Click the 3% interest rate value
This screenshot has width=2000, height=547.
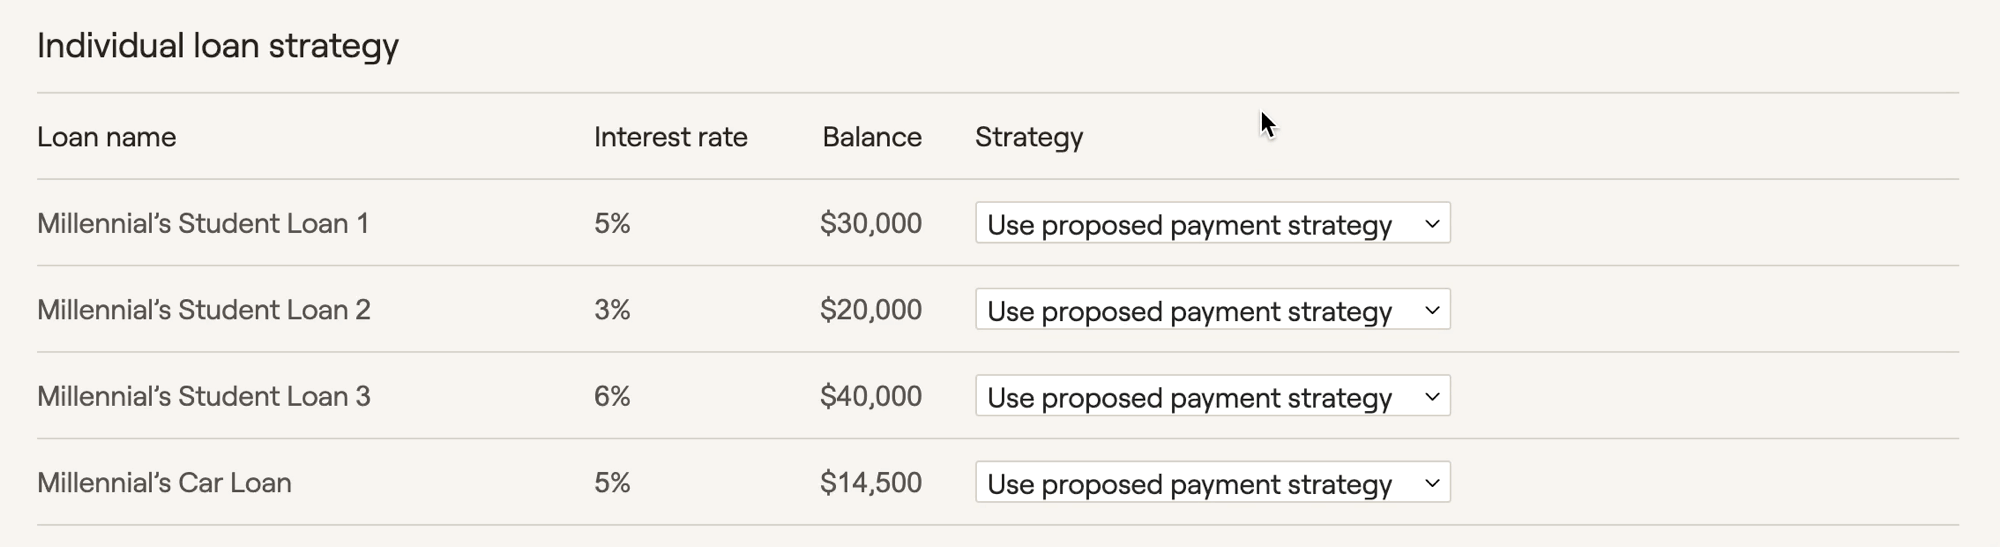612,310
